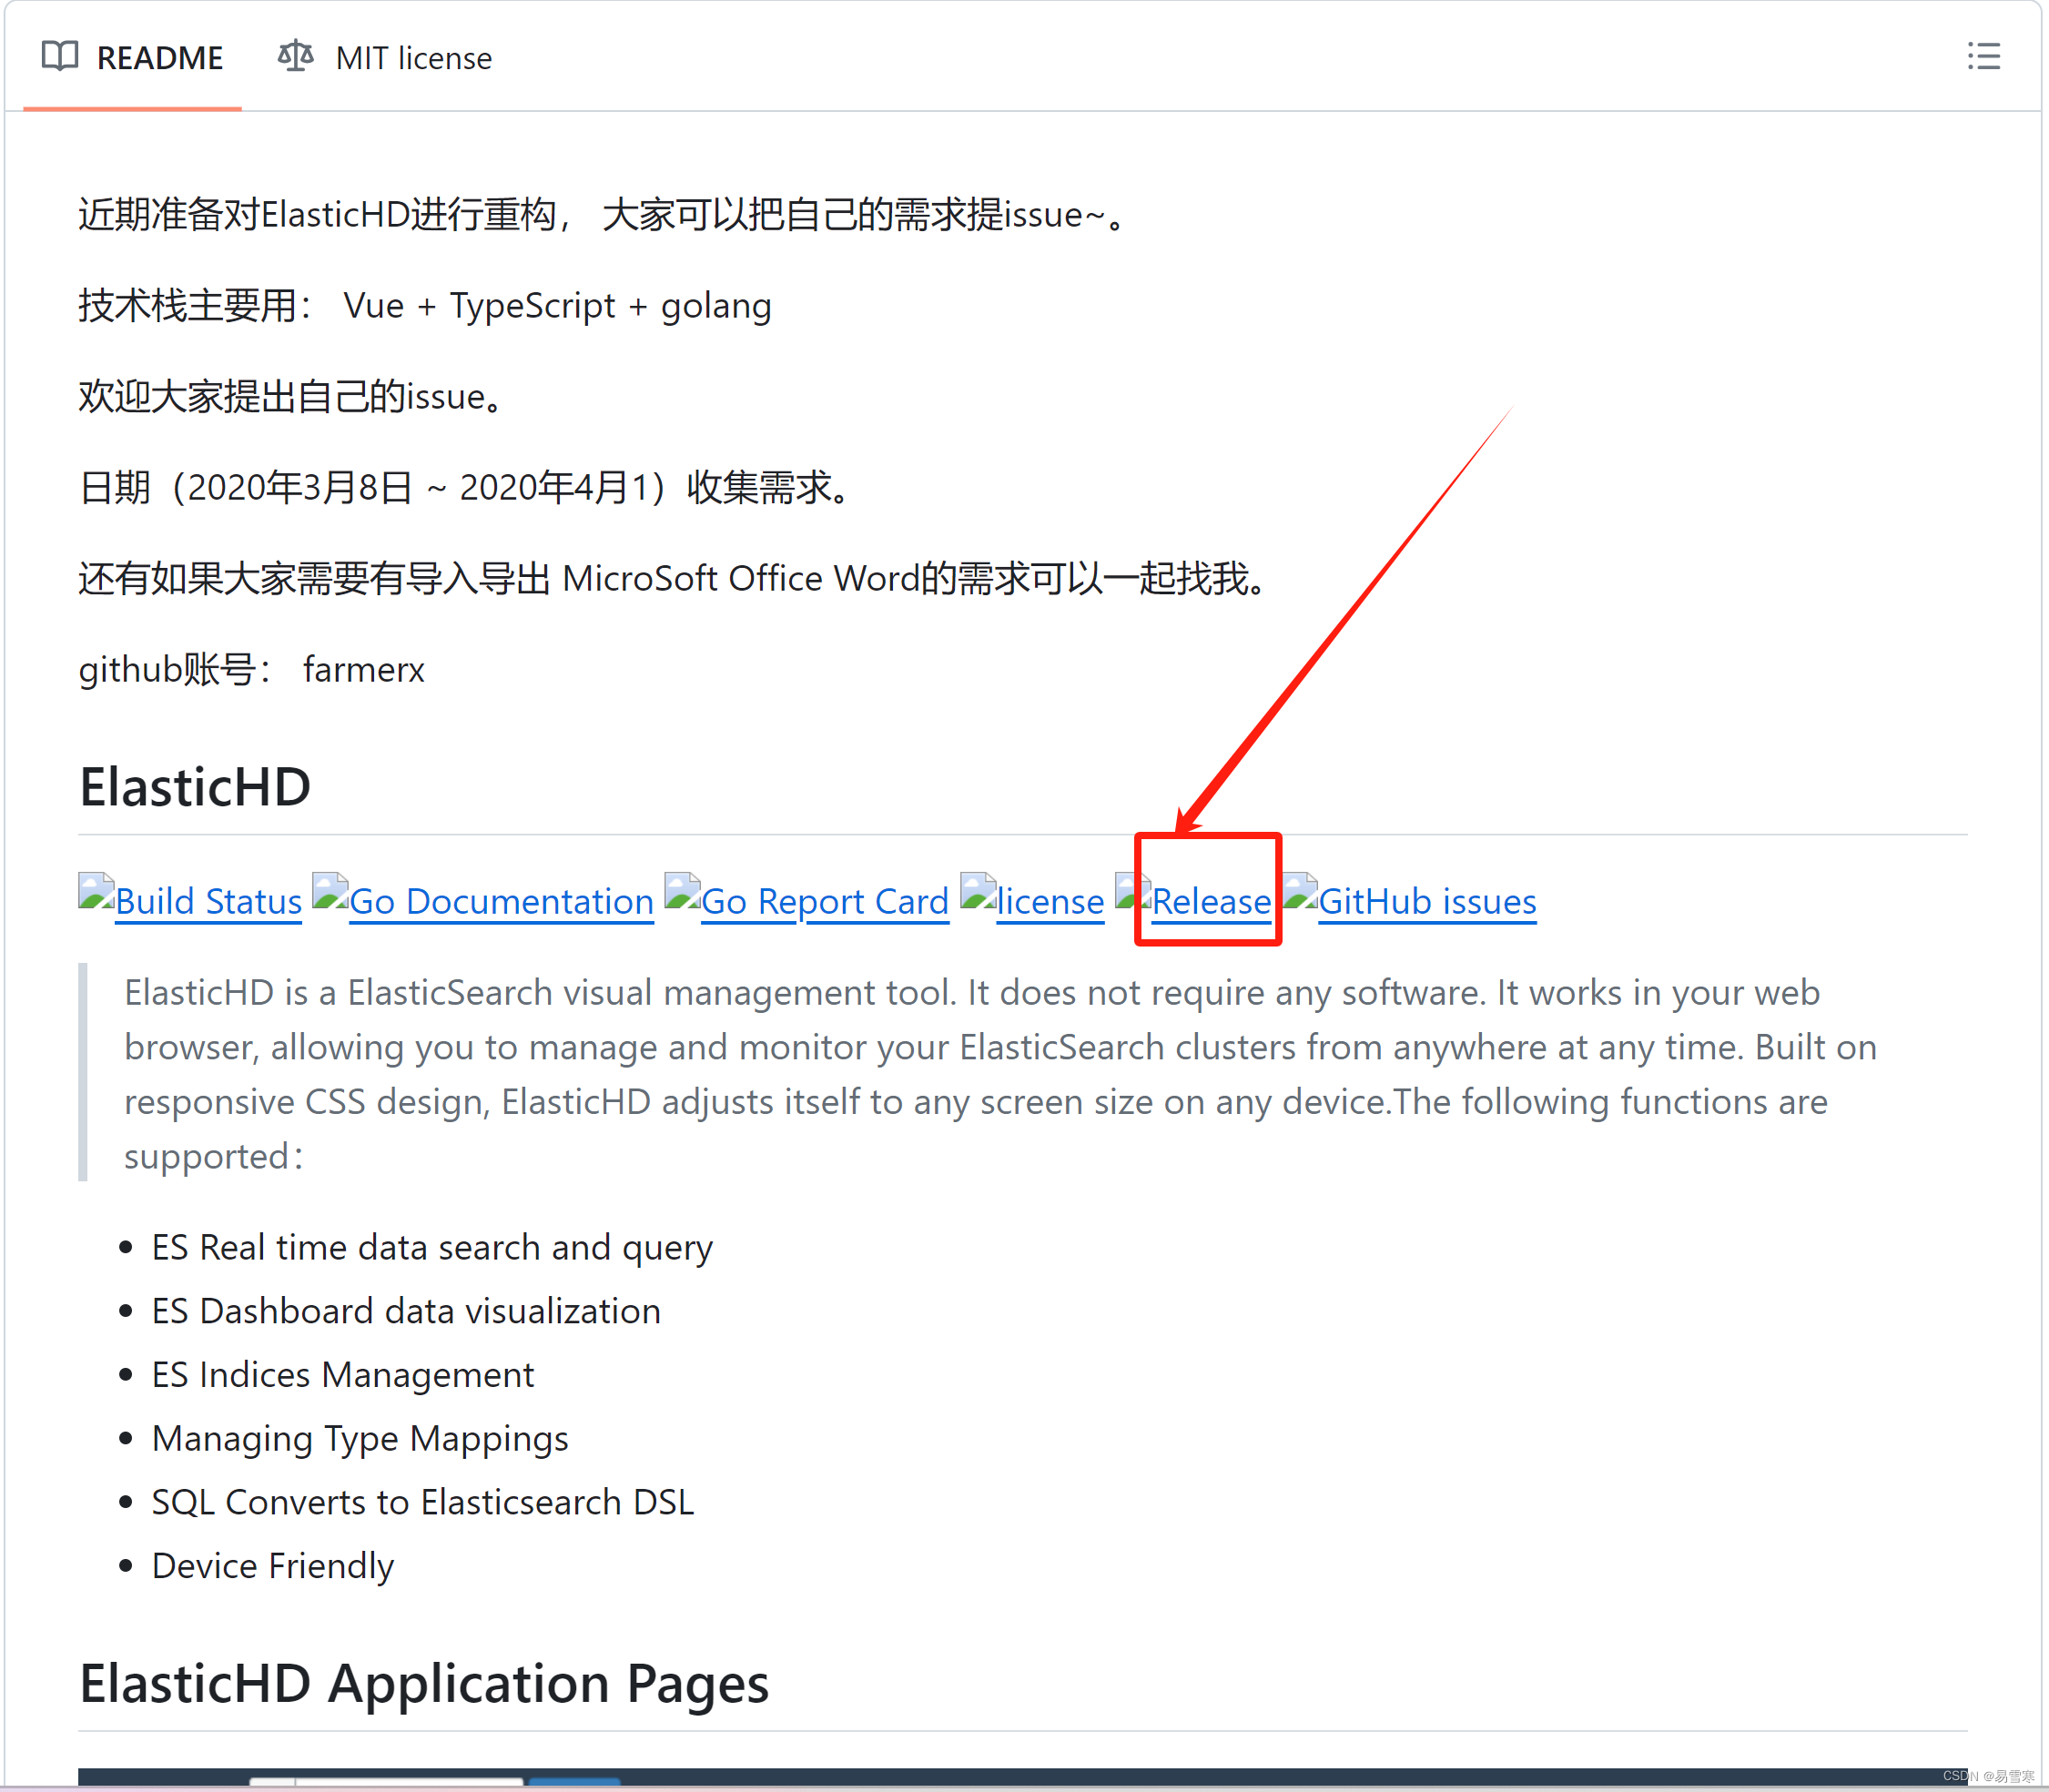
Task: Click the scales icon next to MIT license
Action: (295, 57)
